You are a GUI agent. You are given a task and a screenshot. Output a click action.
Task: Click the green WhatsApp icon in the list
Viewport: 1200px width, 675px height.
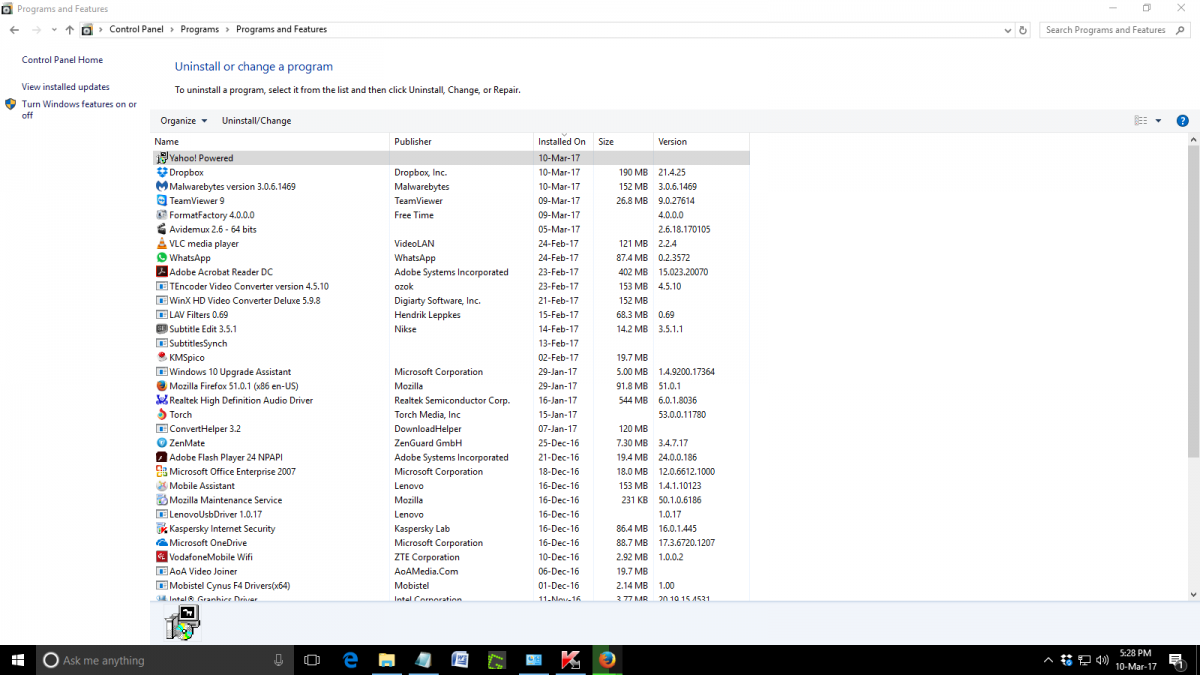[x=161, y=258]
